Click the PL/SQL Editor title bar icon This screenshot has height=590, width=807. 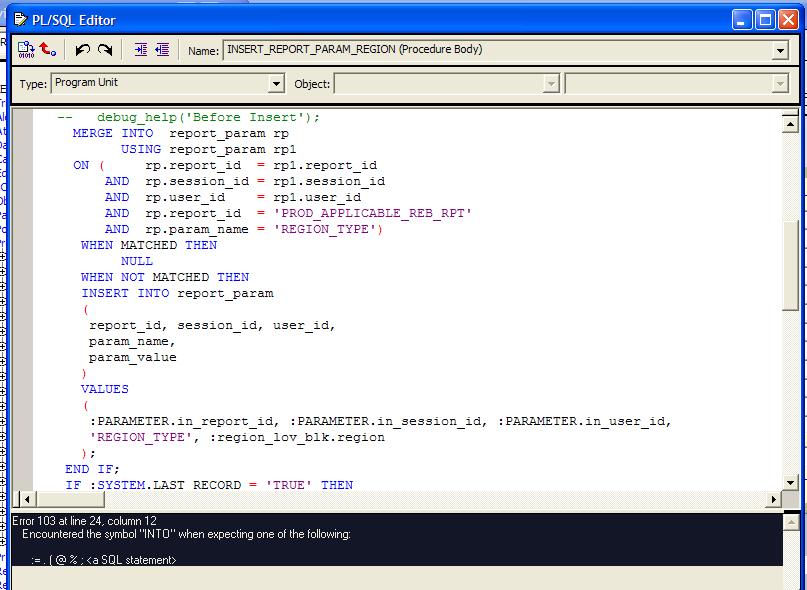(20, 20)
